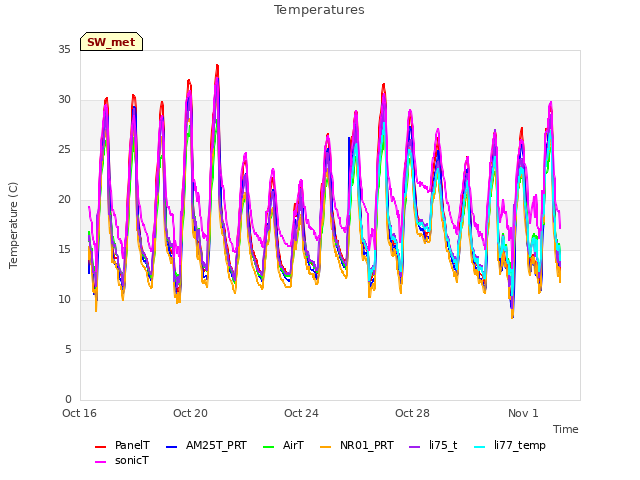The height and width of the screenshot is (480, 640).
Task: Click the orange NR01_PRT legend swatch
Action: (325, 447)
